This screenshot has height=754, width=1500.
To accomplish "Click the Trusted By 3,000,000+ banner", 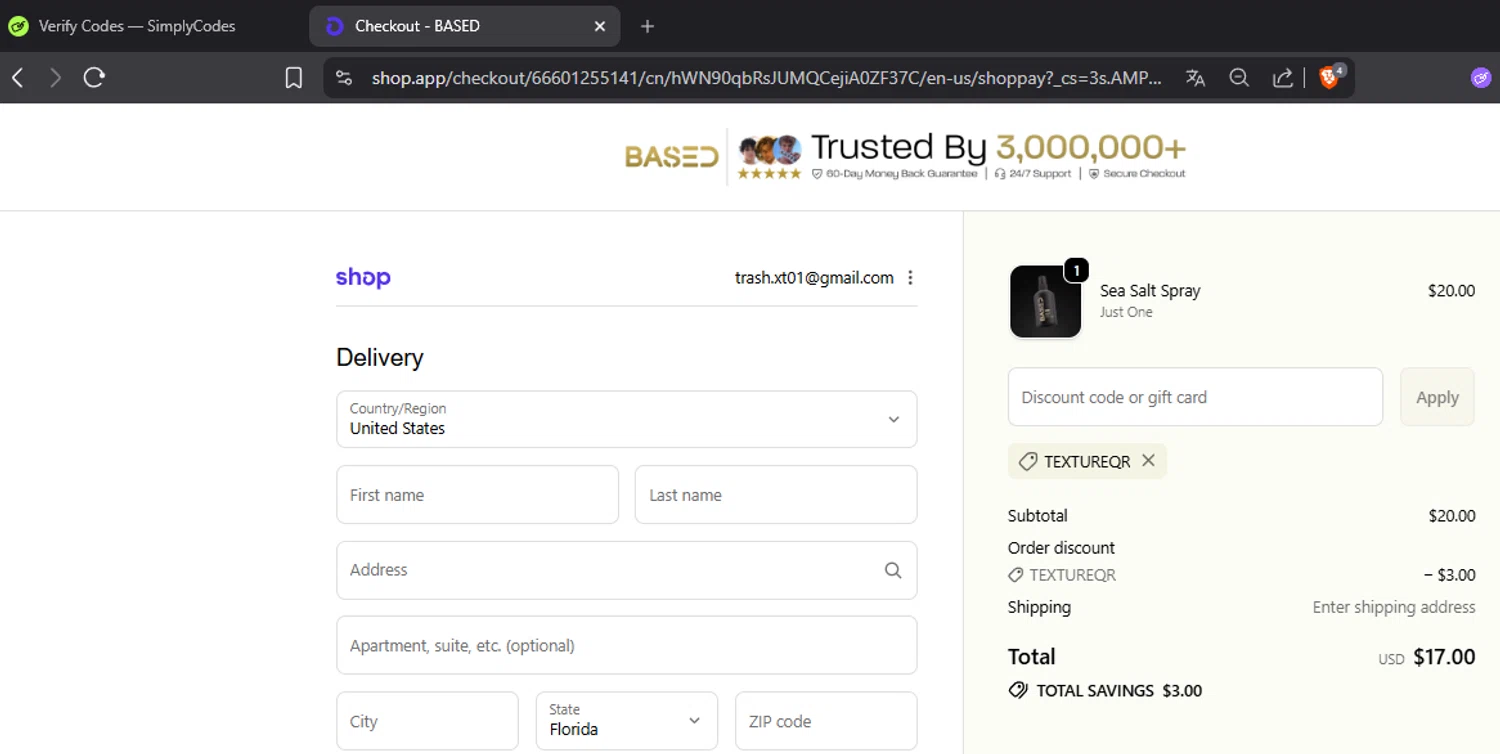I will 998,148.
